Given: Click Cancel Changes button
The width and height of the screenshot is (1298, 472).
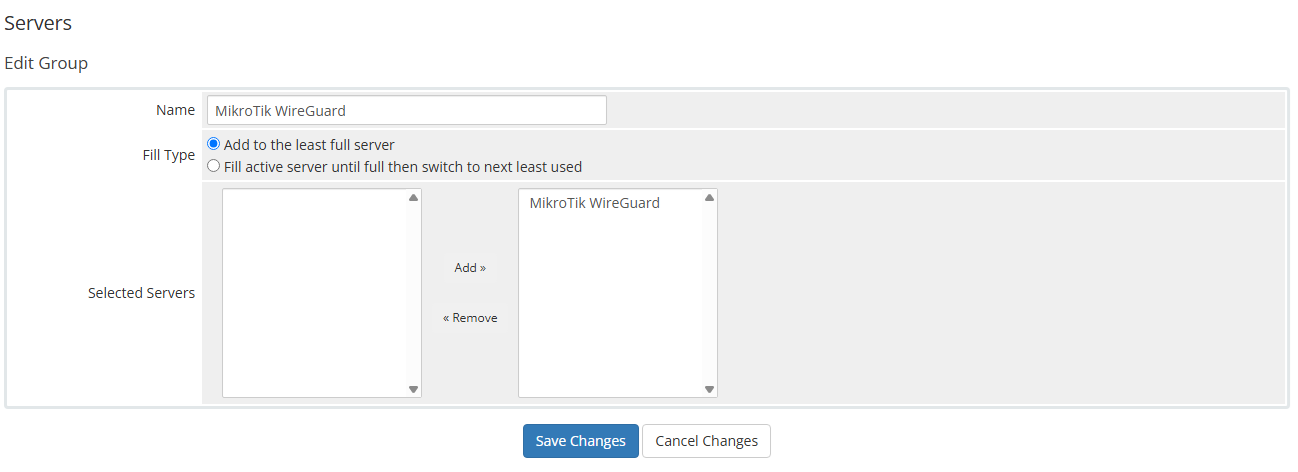Looking at the screenshot, I should pyautogui.click(x=706, y=441).
